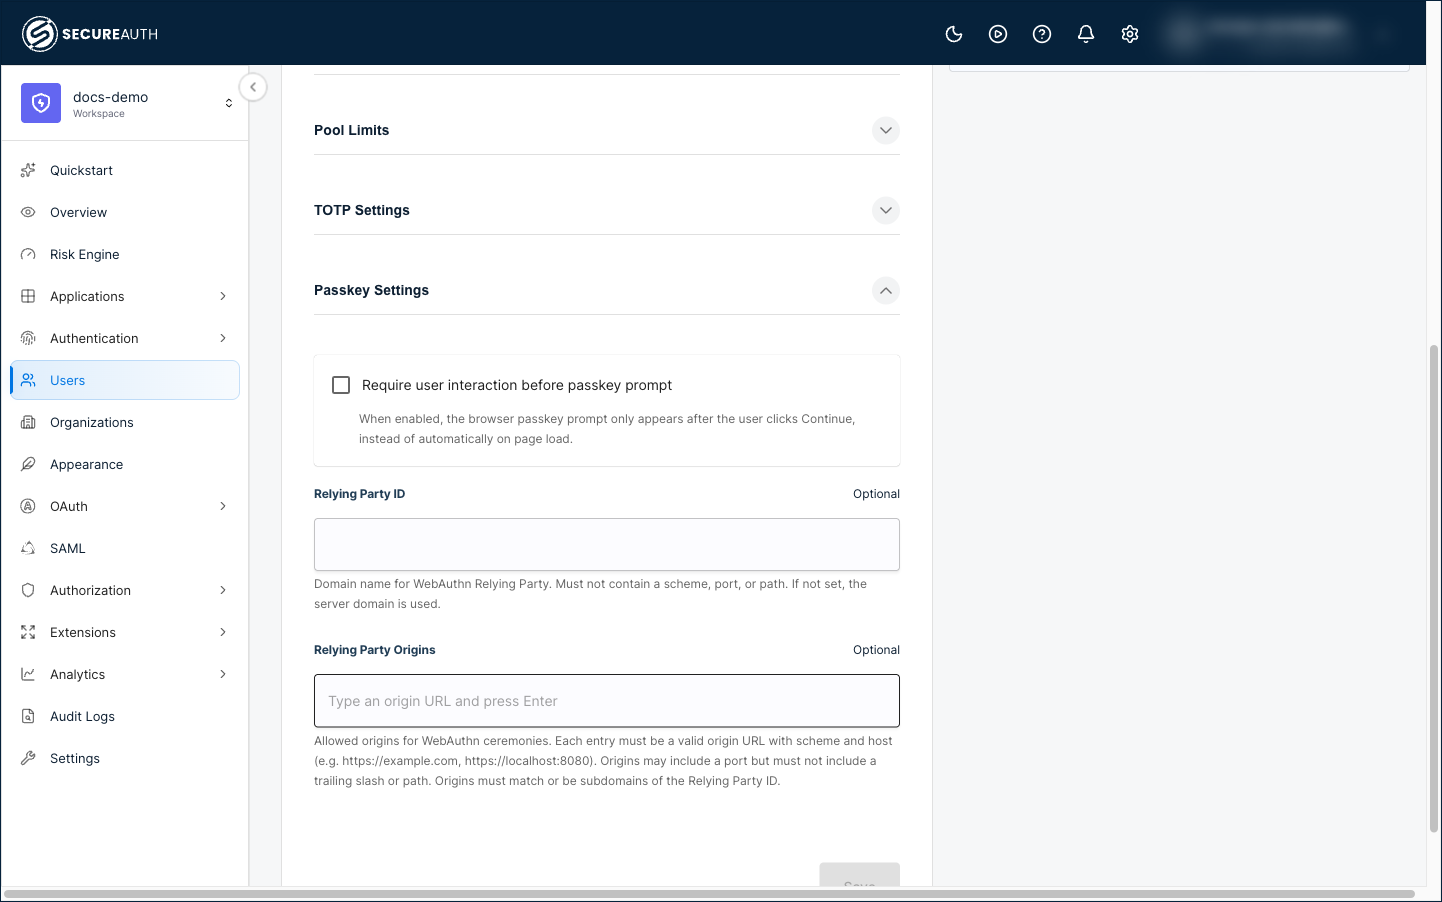Open Quickstart from the sidebar
This screenshot has height=902, width=1442.
tap(125, 170)
